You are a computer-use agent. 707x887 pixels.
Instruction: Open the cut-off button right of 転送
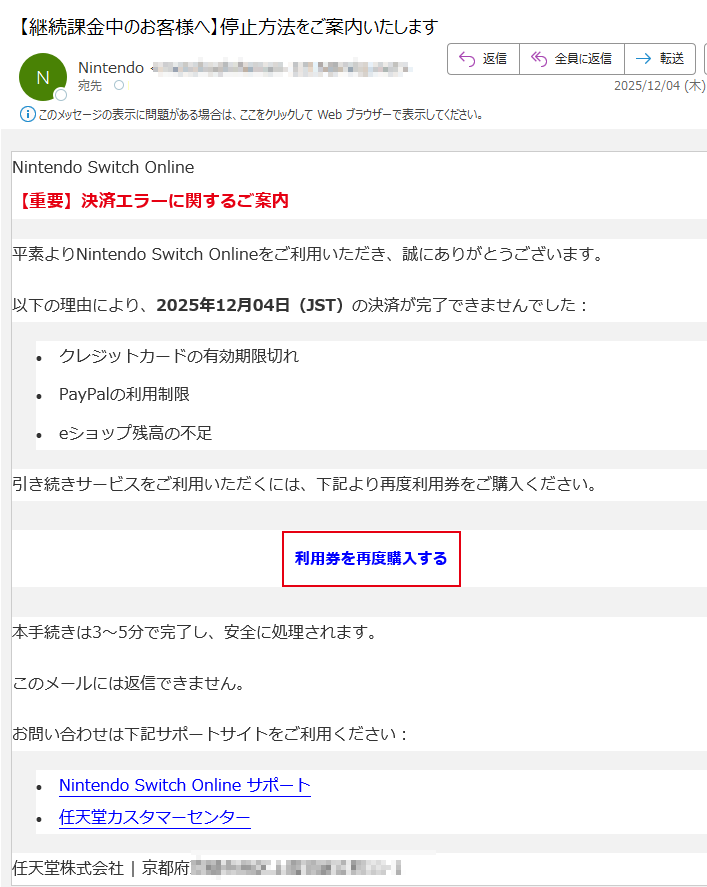tap(705, 59)
